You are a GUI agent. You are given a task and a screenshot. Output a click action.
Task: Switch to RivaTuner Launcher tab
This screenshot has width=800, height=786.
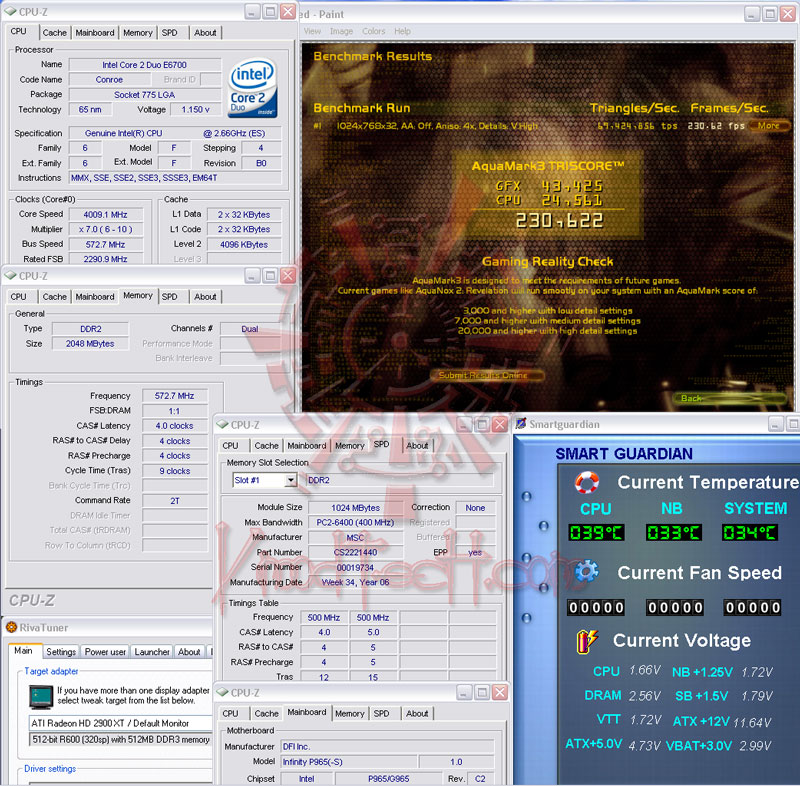click(152, 652)
